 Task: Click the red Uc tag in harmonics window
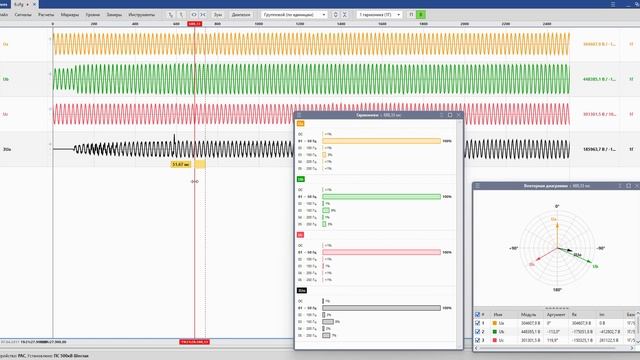[300, 235]
